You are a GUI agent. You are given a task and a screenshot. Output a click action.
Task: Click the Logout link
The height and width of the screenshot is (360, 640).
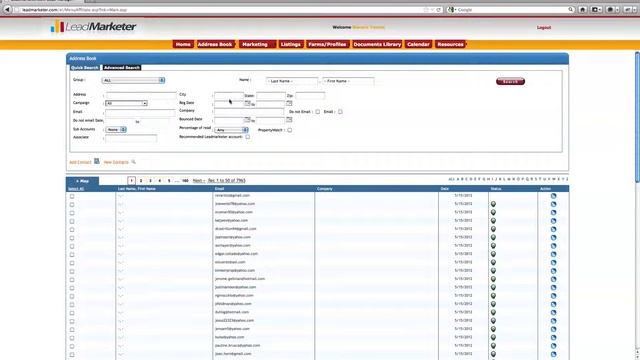(544, 27)
